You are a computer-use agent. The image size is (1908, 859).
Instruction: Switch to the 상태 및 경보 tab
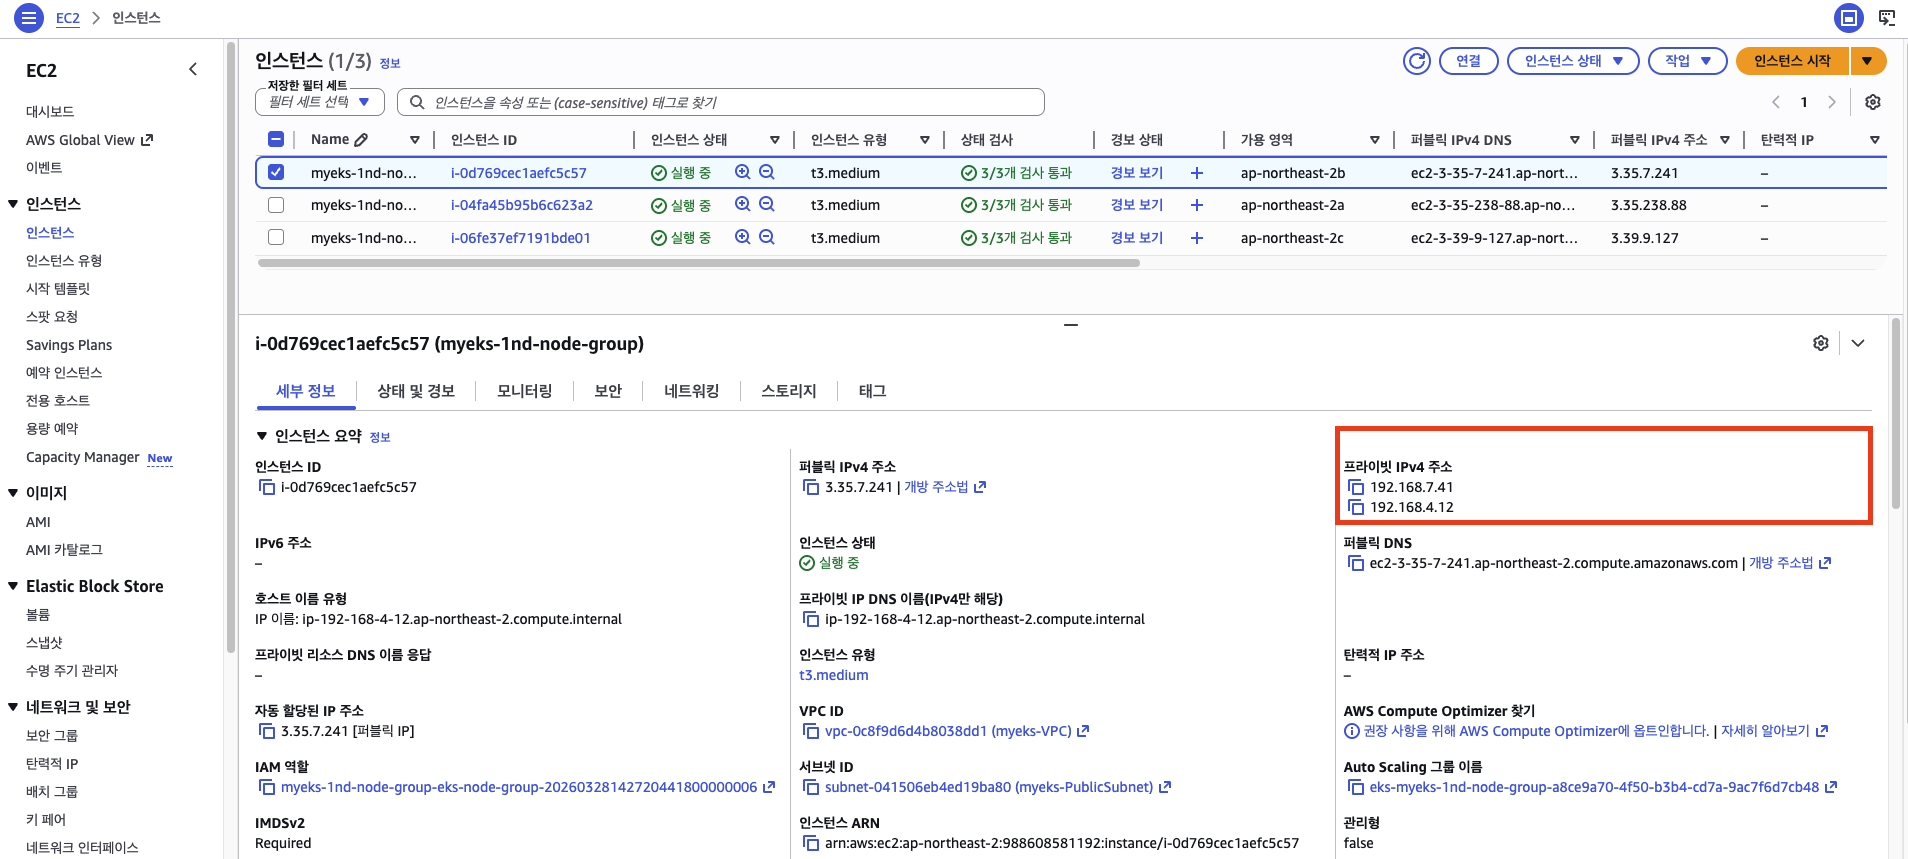[416, 391]
